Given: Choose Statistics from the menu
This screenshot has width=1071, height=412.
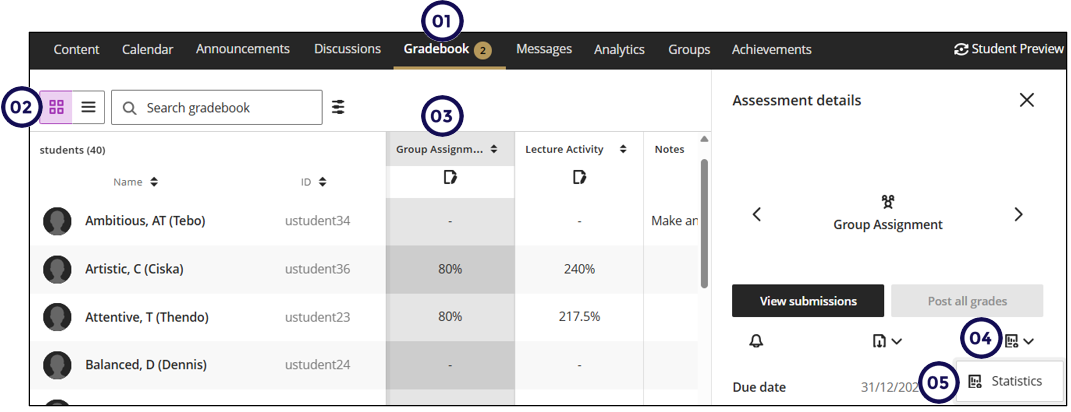Looking at the screenshot, I should (x=1010, y=381).
